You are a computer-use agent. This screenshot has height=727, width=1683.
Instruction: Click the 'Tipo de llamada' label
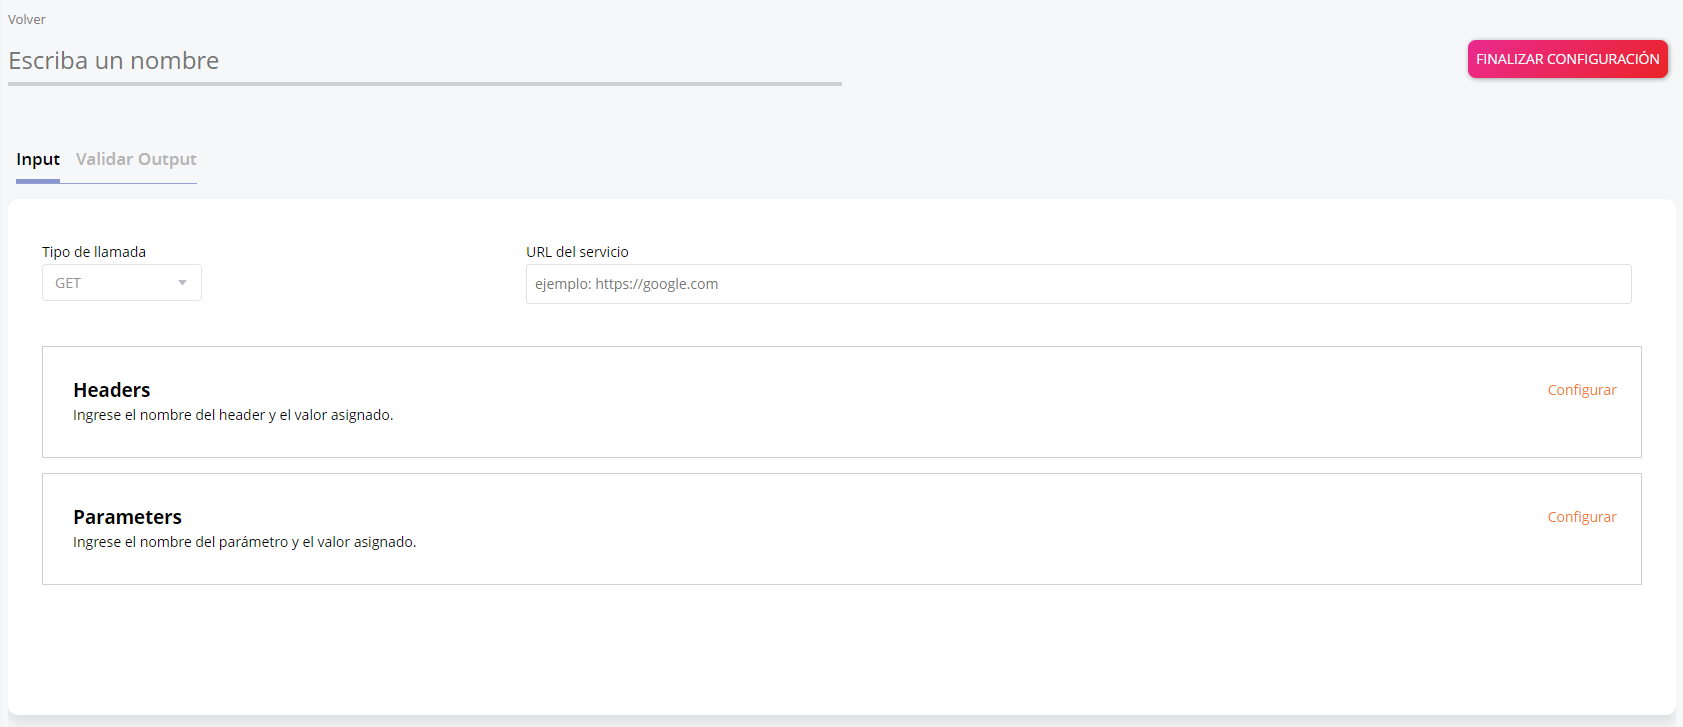click(94, 252)
